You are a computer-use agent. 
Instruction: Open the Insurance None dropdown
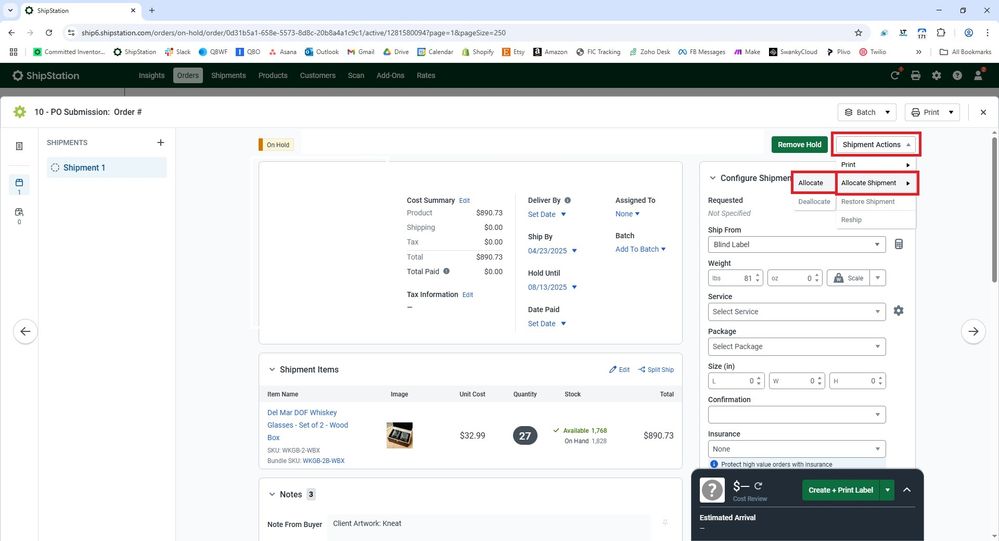[796, 449]
